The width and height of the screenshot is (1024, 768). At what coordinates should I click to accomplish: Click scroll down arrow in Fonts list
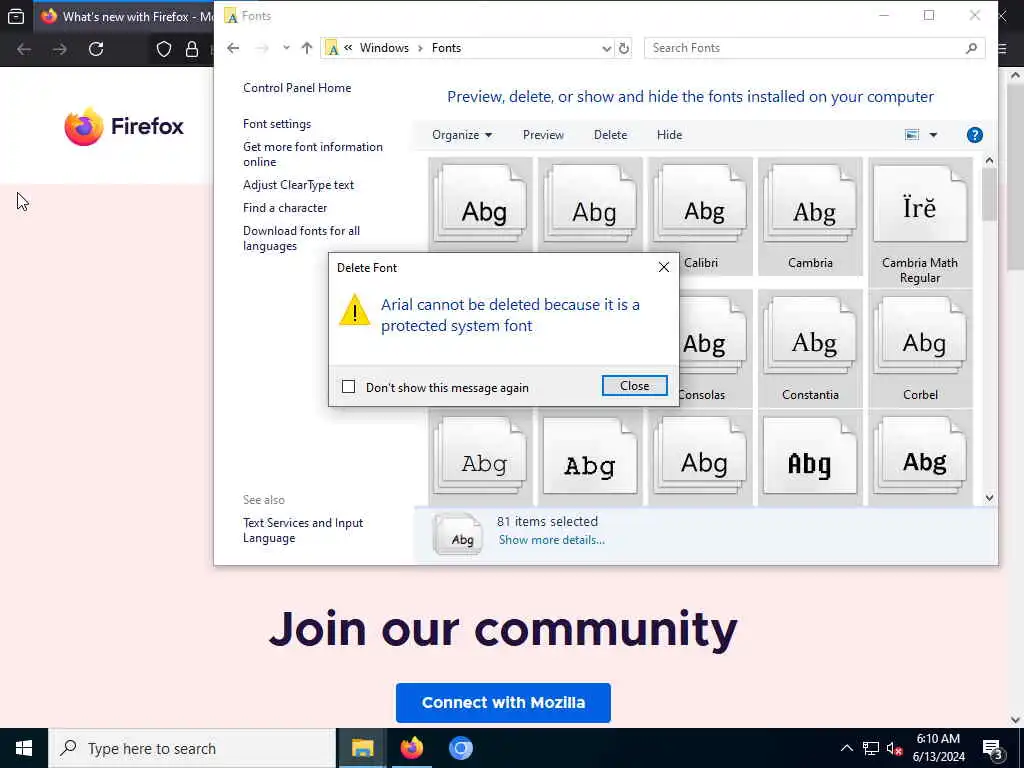click(989, 498)
